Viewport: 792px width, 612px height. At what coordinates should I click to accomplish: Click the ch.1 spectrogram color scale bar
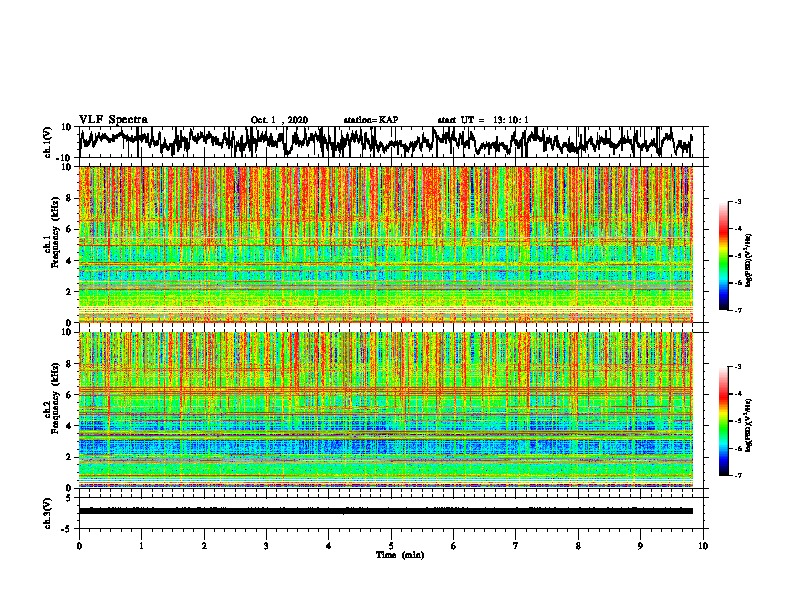coord(723,256)
